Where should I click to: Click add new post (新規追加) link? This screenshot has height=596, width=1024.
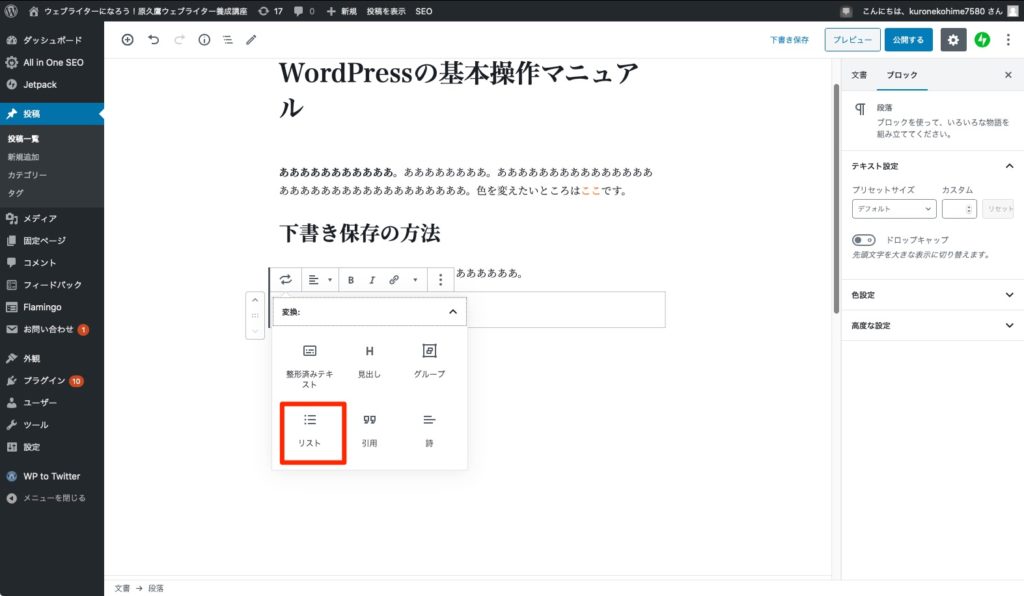(x=24, y=157)
